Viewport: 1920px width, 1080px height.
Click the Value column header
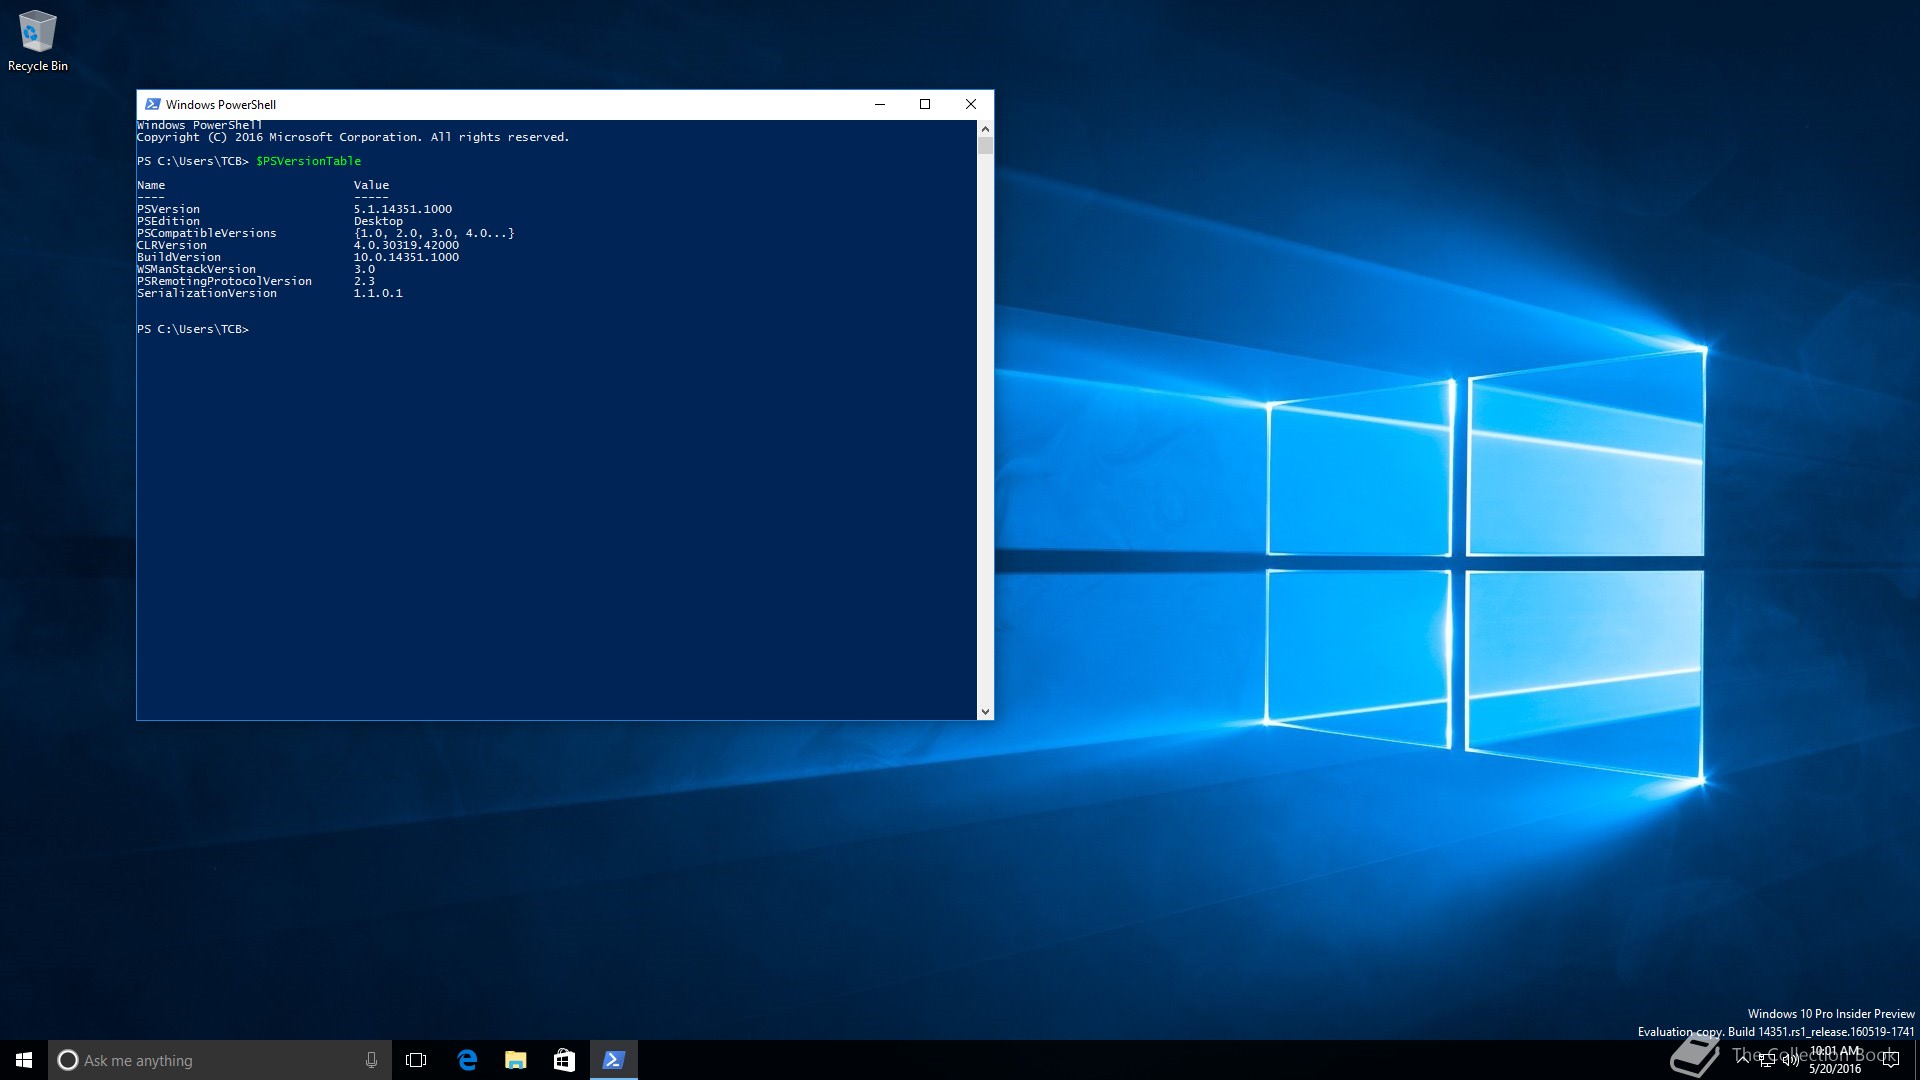371,185
